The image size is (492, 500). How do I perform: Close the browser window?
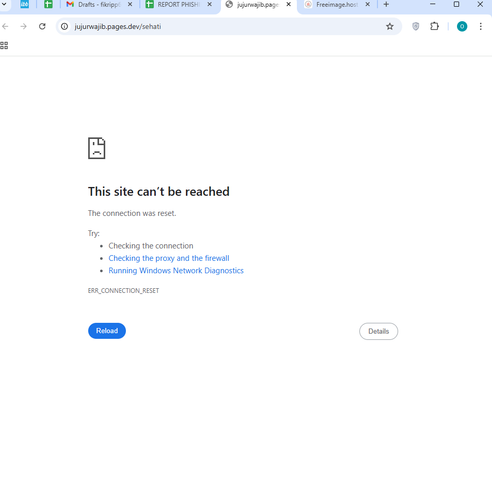tap(480, 4)
